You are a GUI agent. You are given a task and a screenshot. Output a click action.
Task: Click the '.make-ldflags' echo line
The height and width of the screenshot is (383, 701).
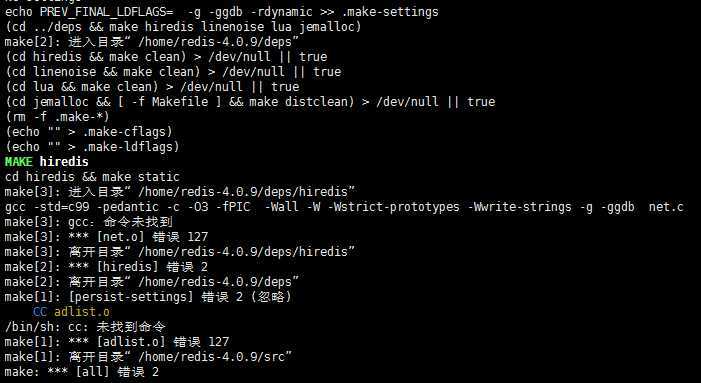click(x=92, y=147)
